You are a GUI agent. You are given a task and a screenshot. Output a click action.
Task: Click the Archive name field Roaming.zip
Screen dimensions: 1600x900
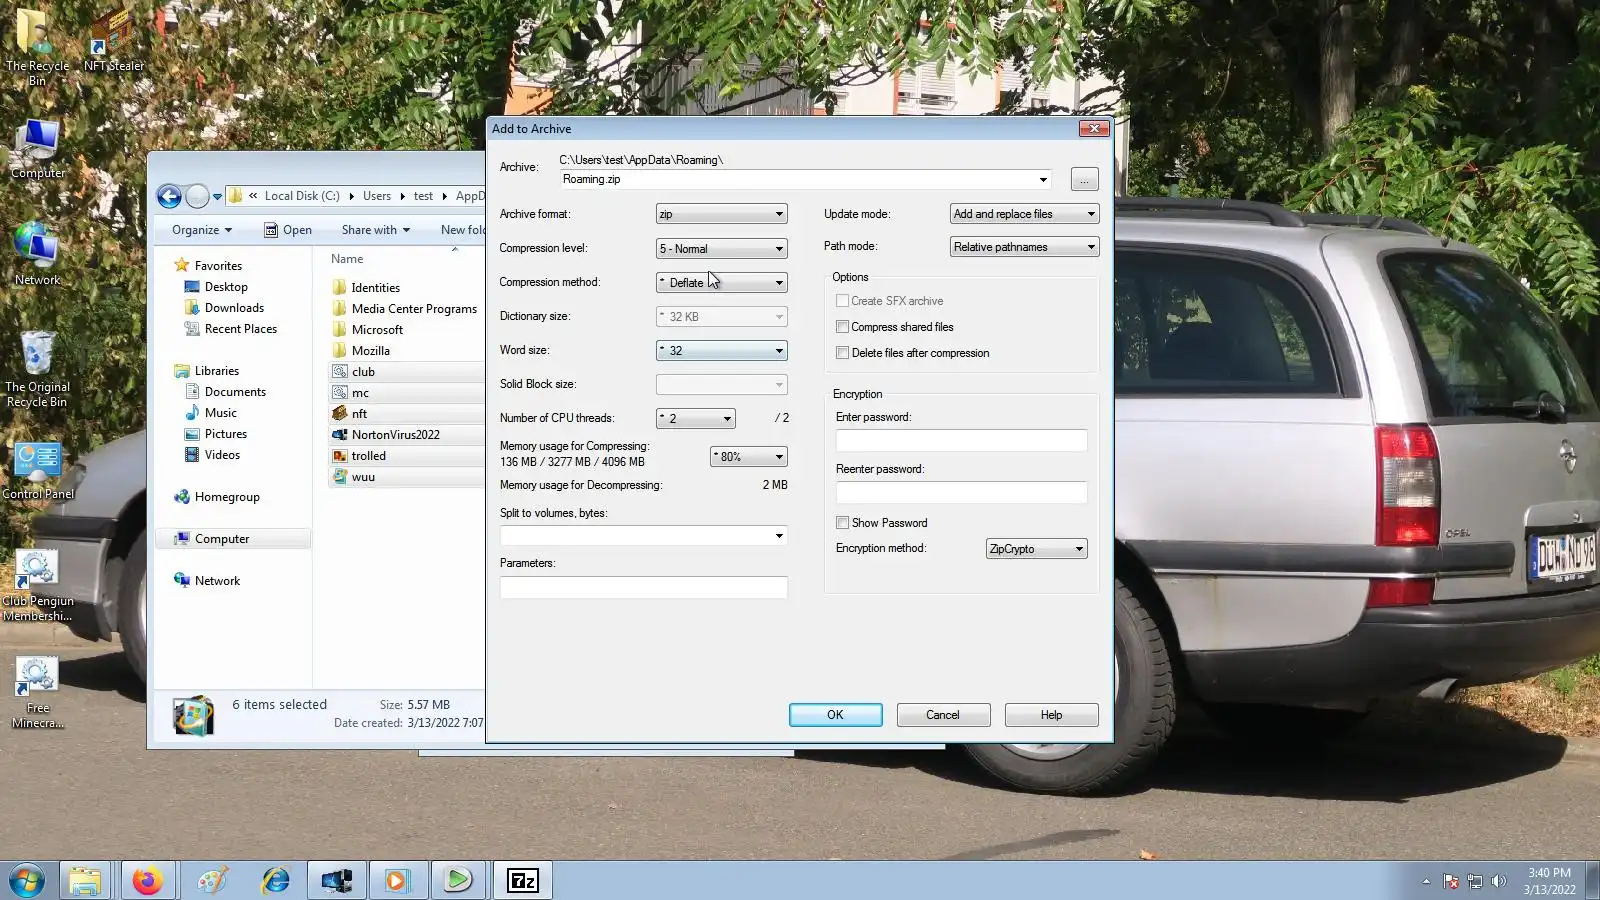(x=806, y=179)
